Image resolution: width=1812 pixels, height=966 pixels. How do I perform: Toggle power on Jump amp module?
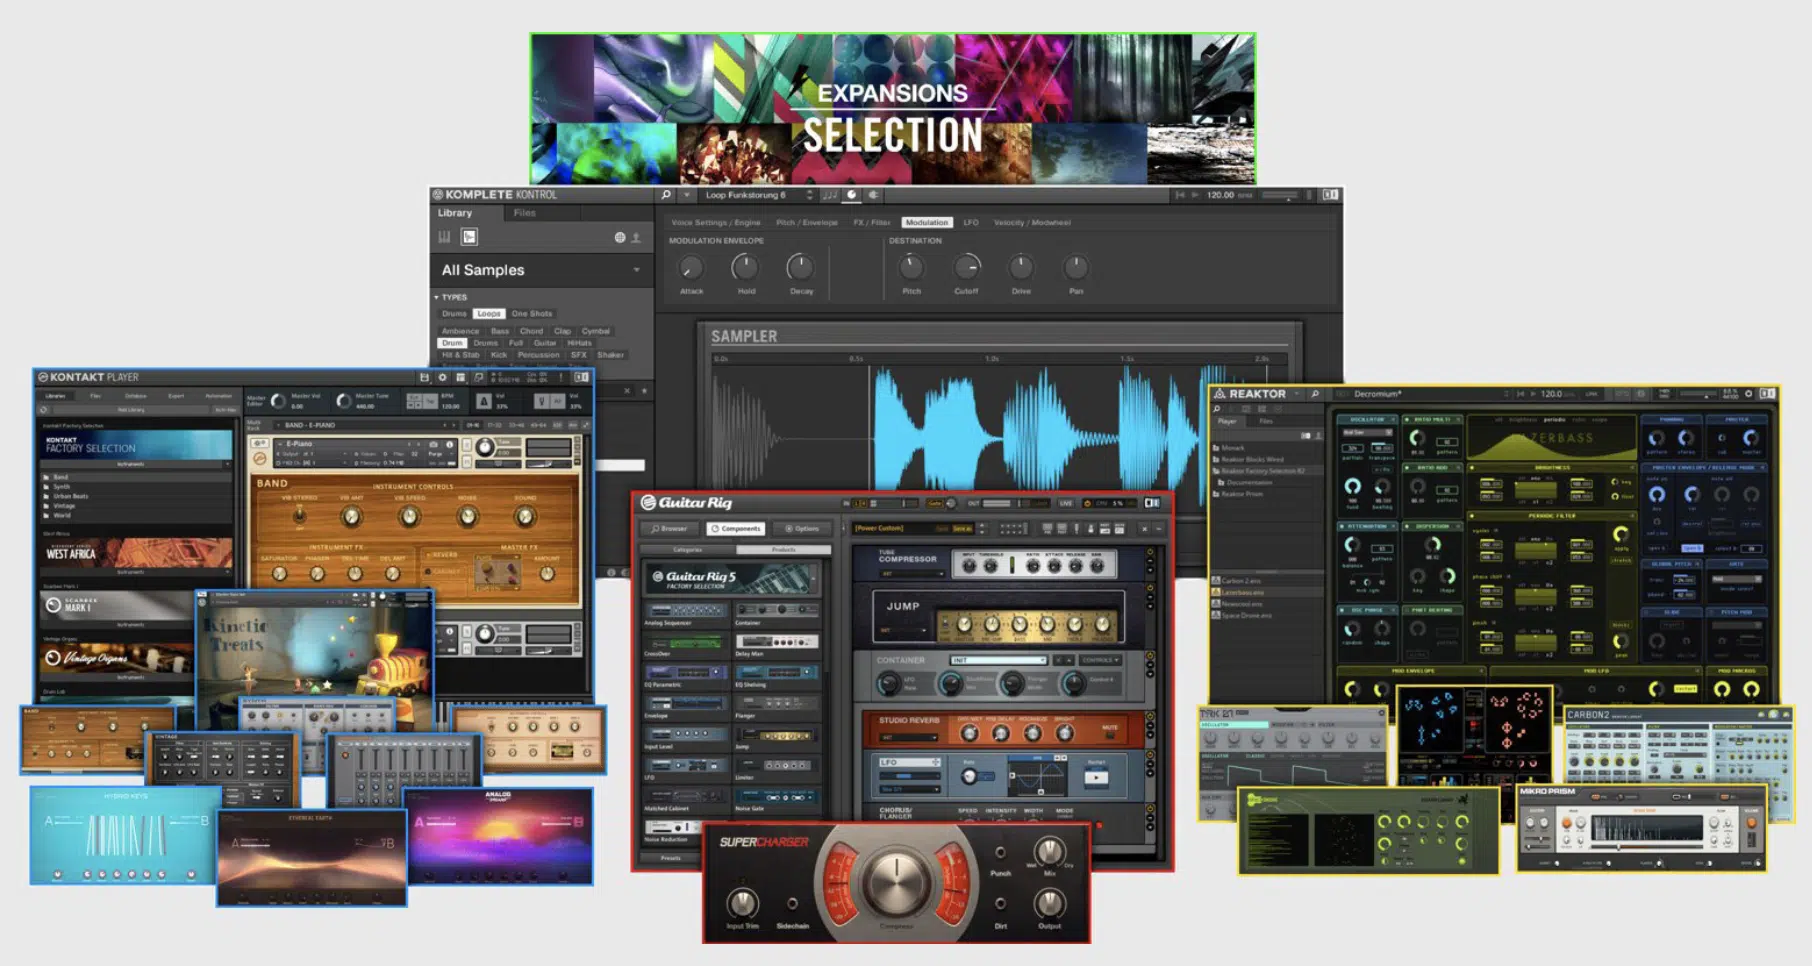point(1149,590)
